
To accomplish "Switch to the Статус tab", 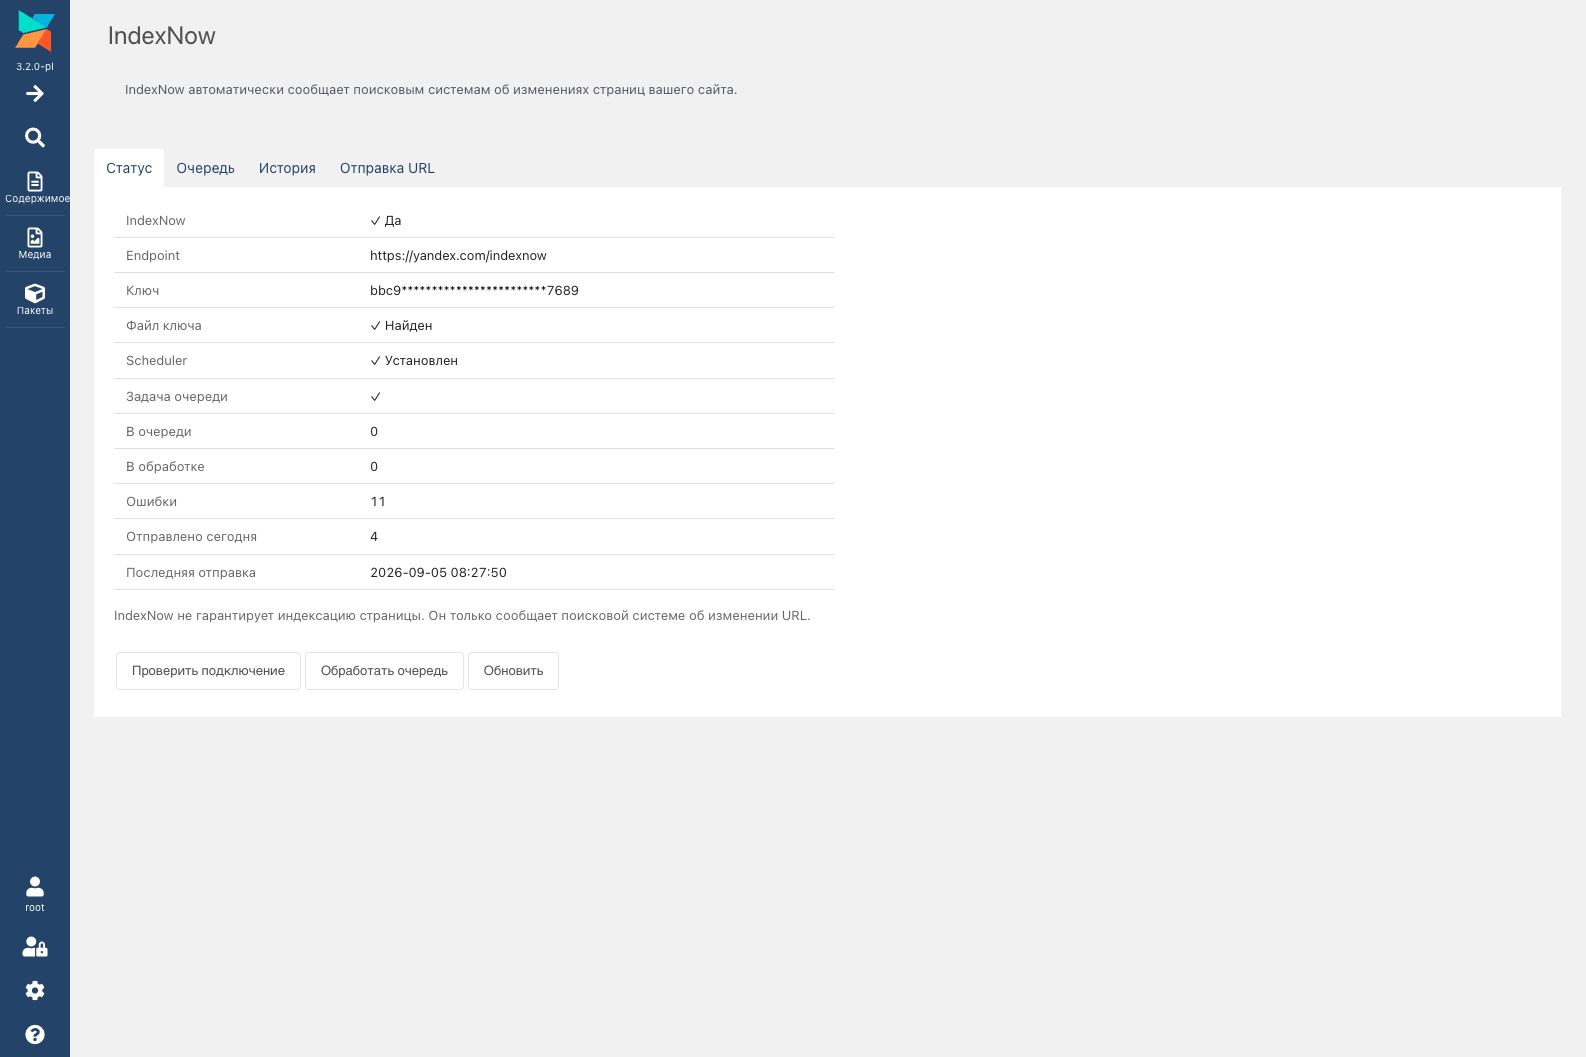I will click(x=129, y=168).
